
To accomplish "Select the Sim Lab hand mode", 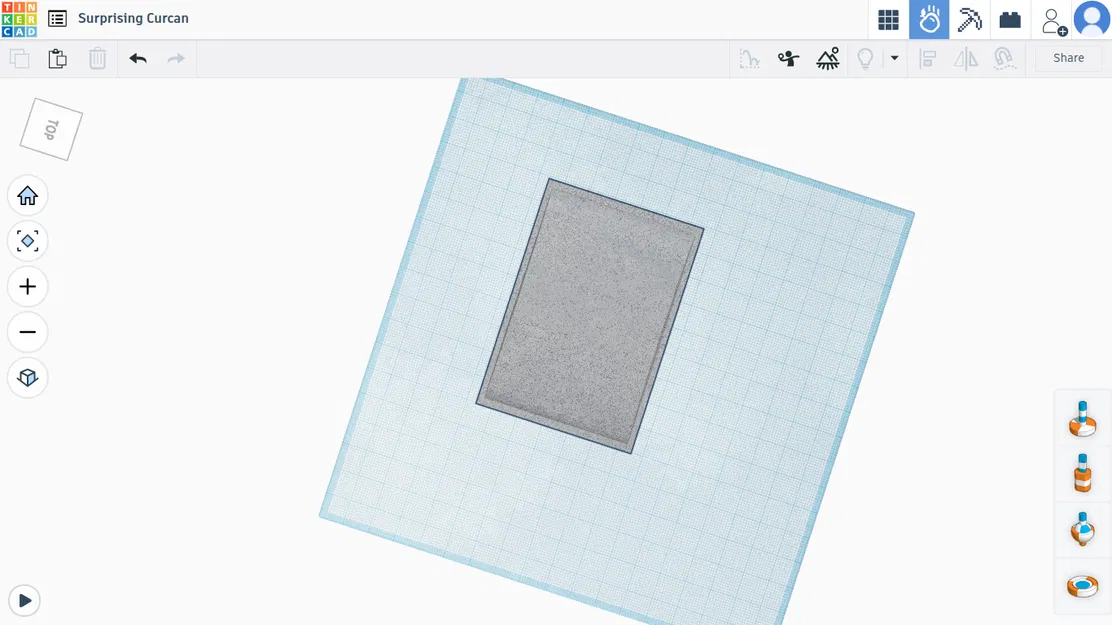I will pyautogui.click(x=929, y=20).
